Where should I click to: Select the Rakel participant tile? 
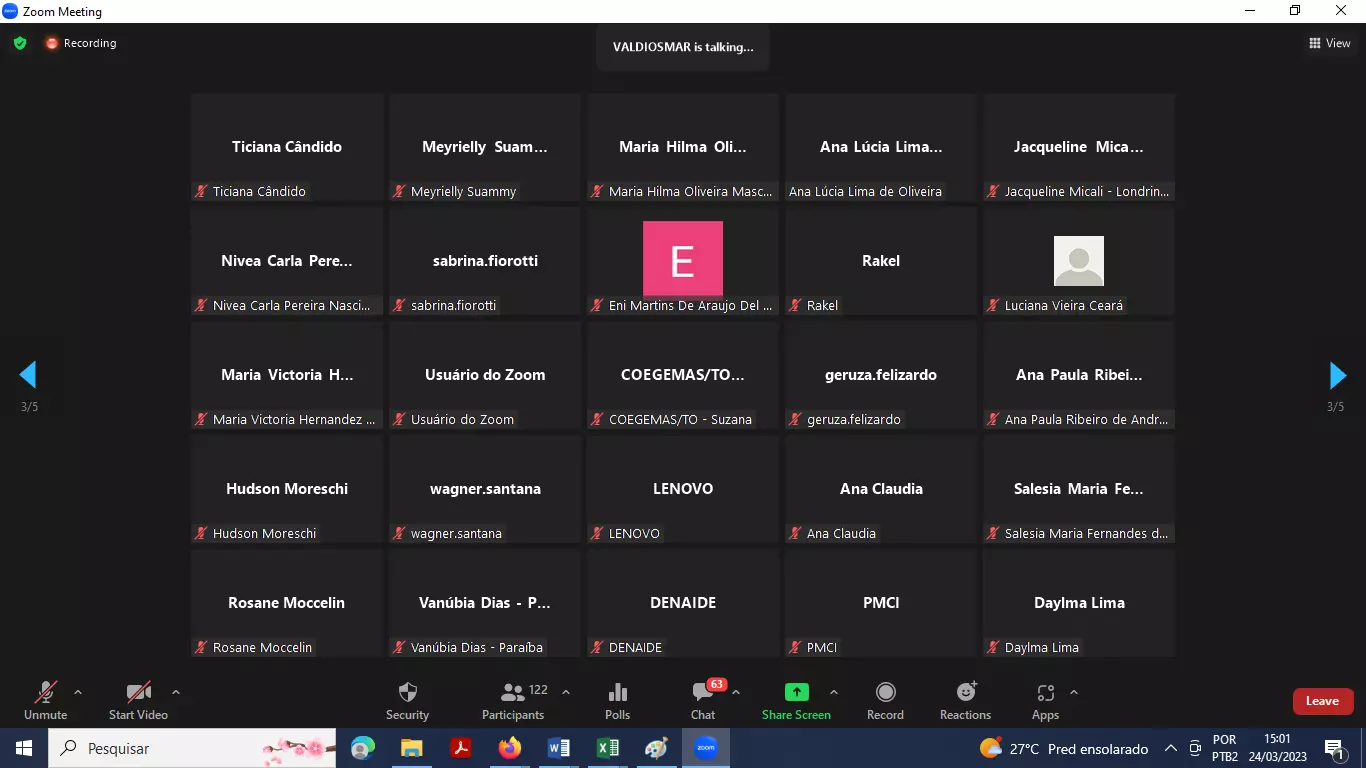point(881,261)
